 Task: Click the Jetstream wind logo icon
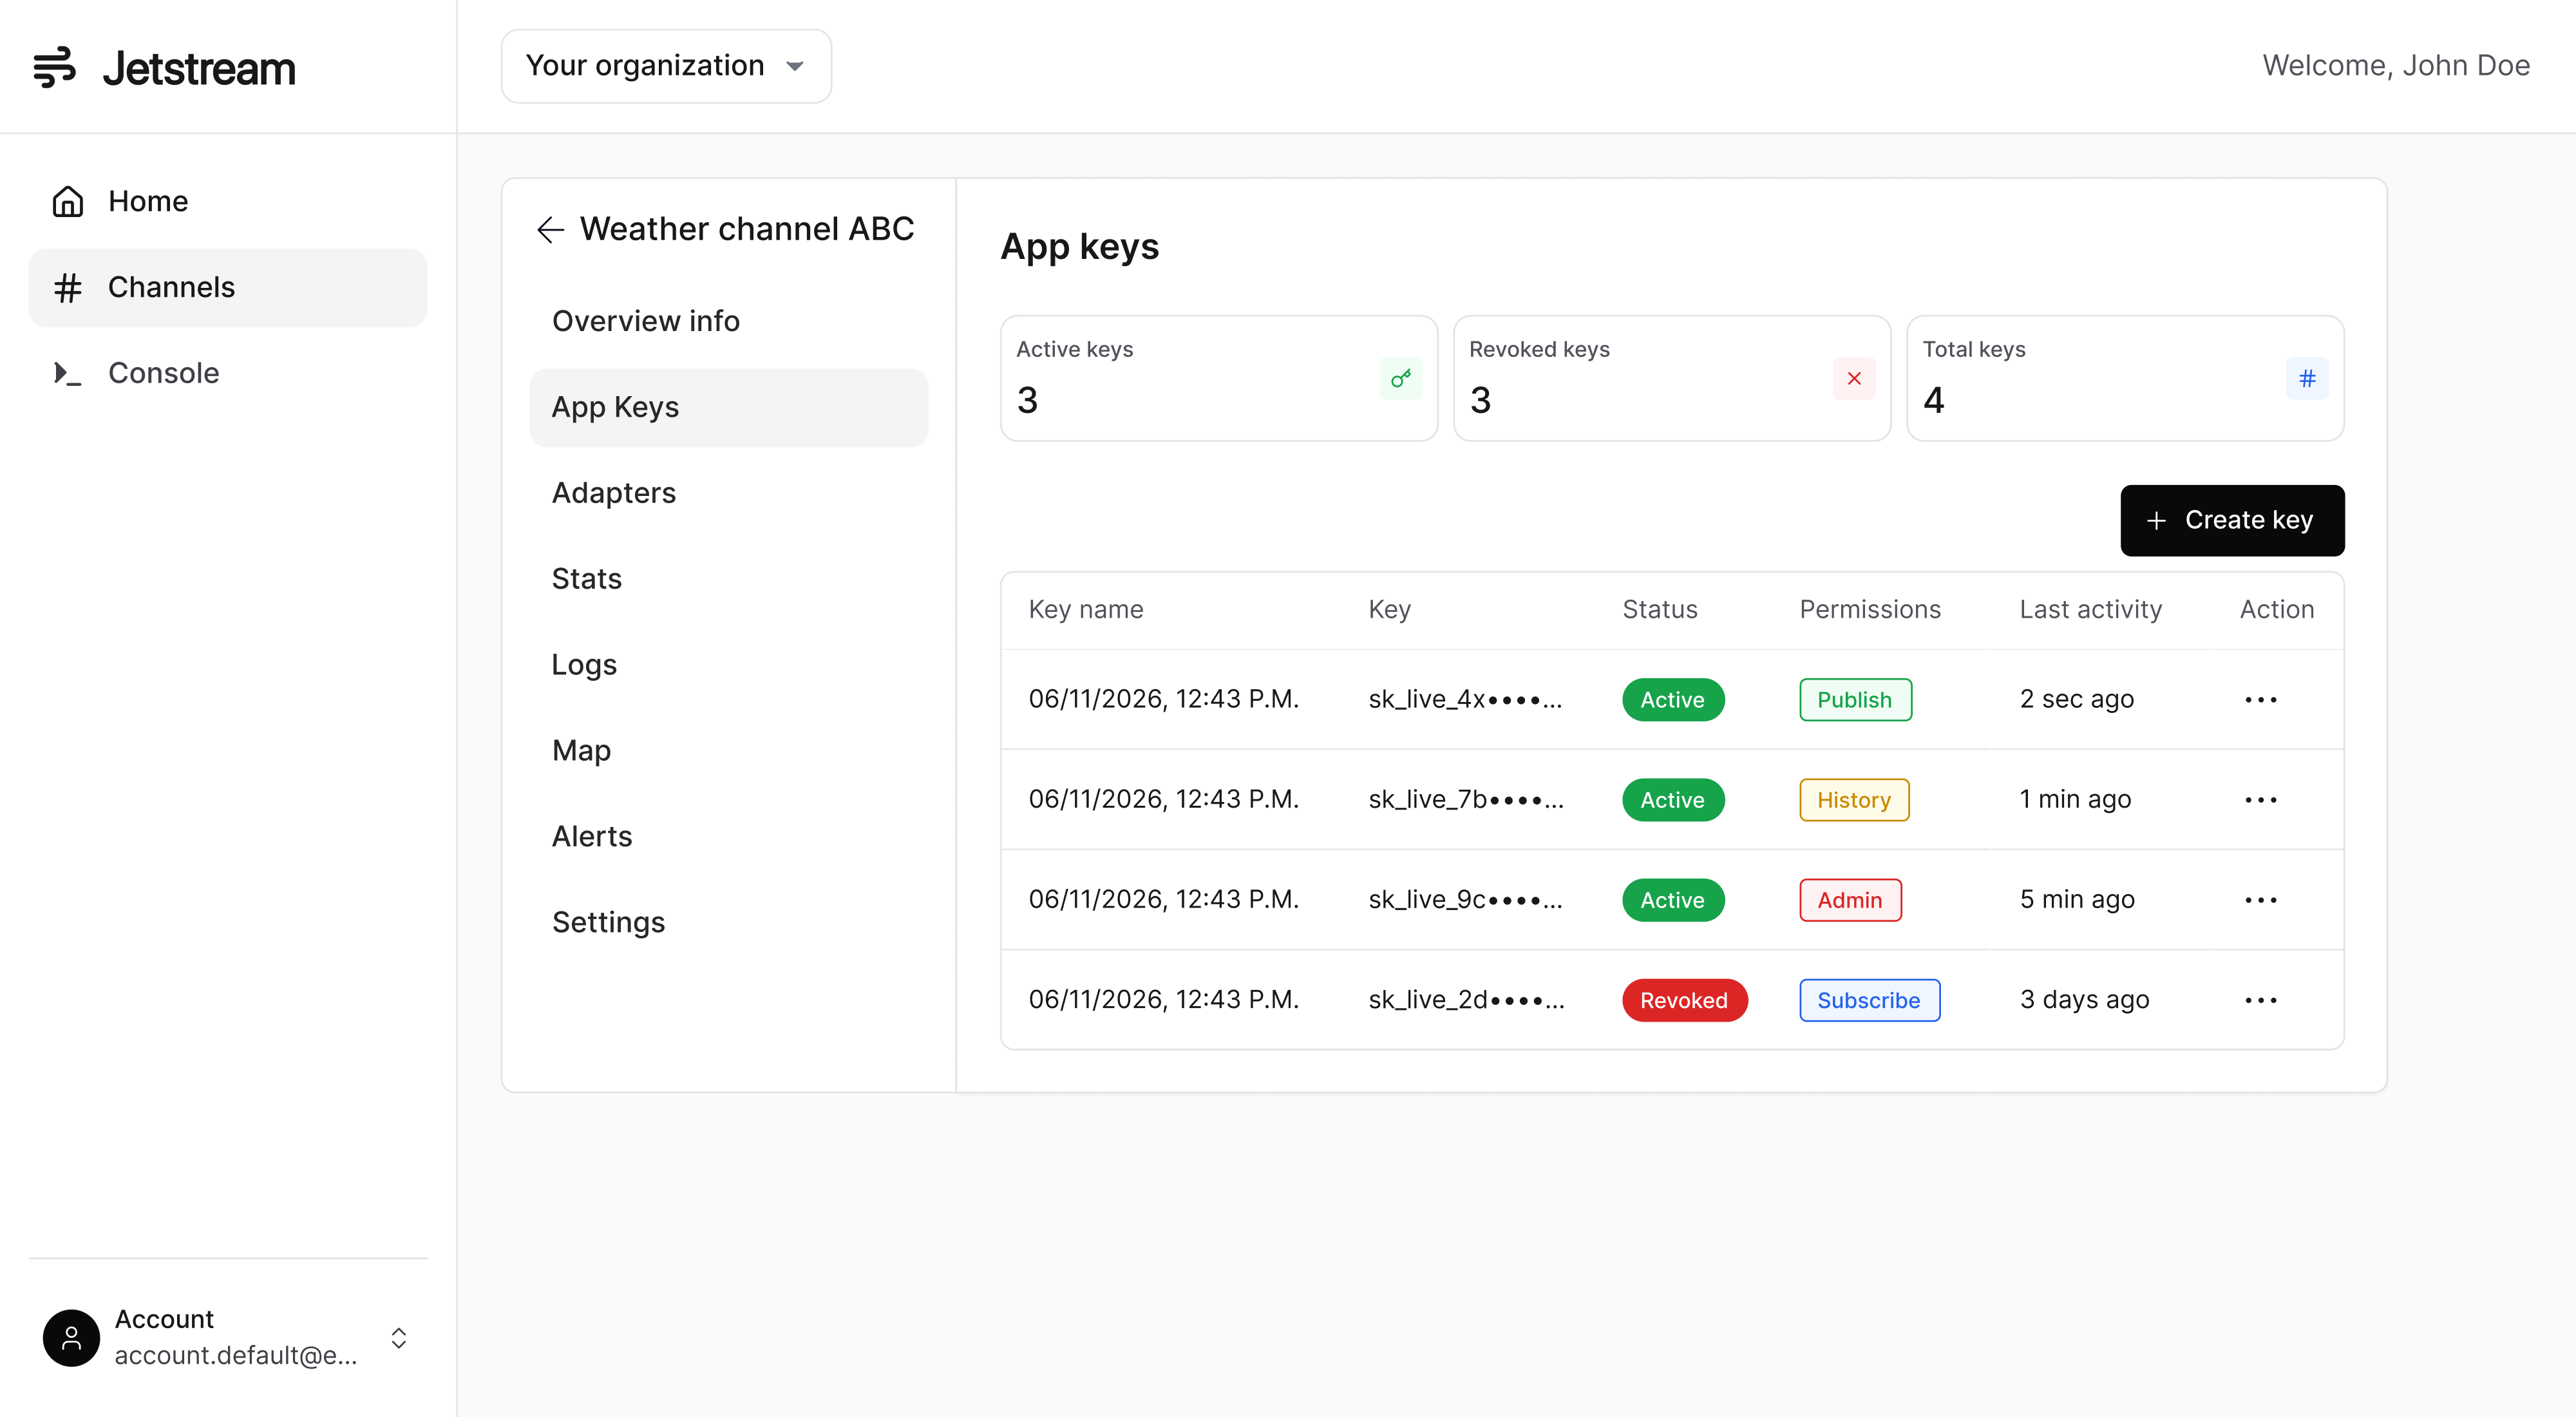click(54, 67)
